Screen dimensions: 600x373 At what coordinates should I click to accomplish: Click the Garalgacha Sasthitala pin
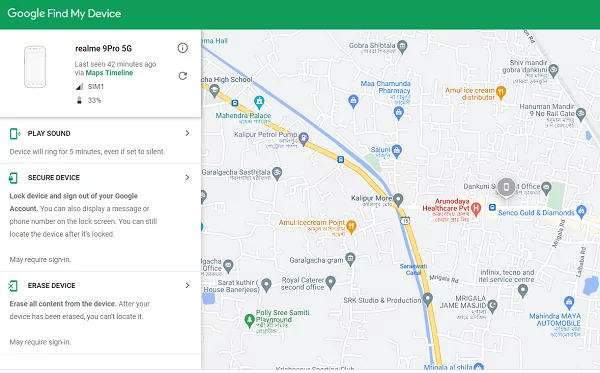click(277, 173)
